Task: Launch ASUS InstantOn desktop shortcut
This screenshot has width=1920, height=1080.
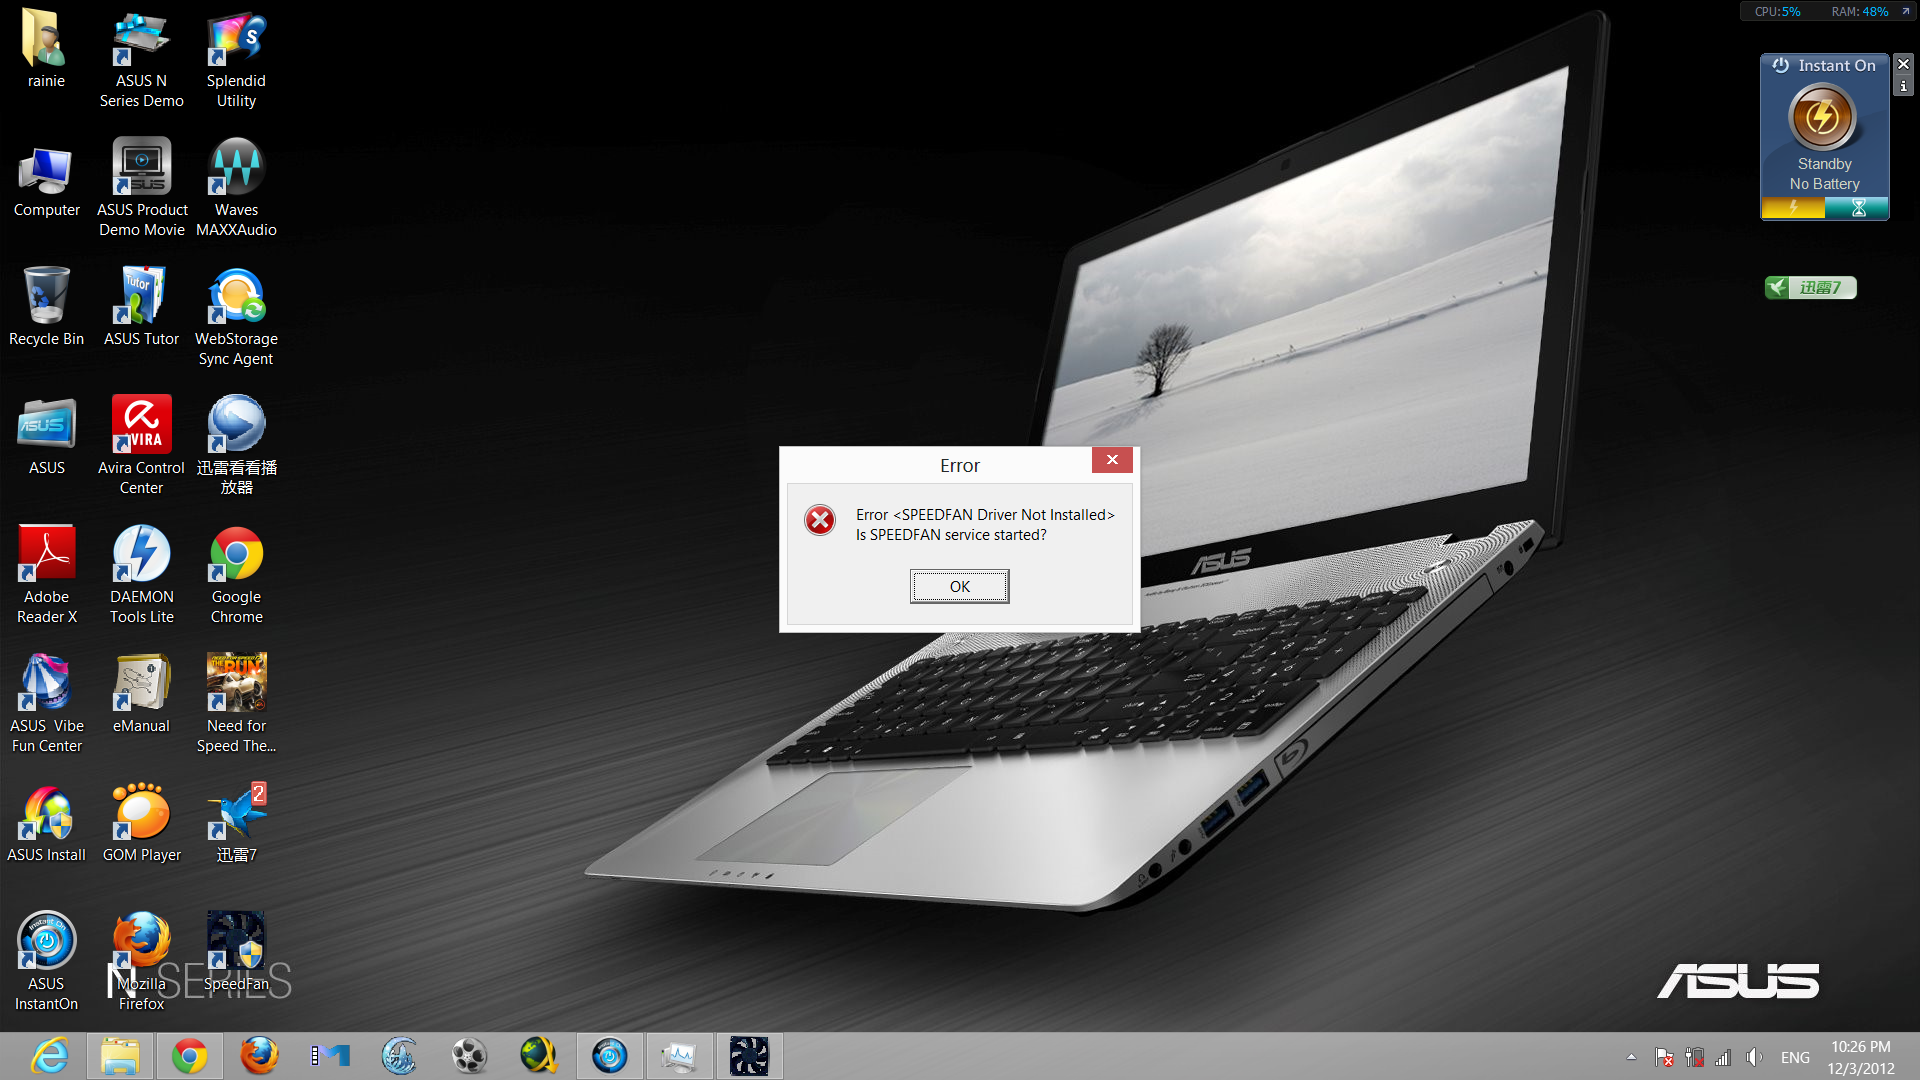Action: (46, 961)
